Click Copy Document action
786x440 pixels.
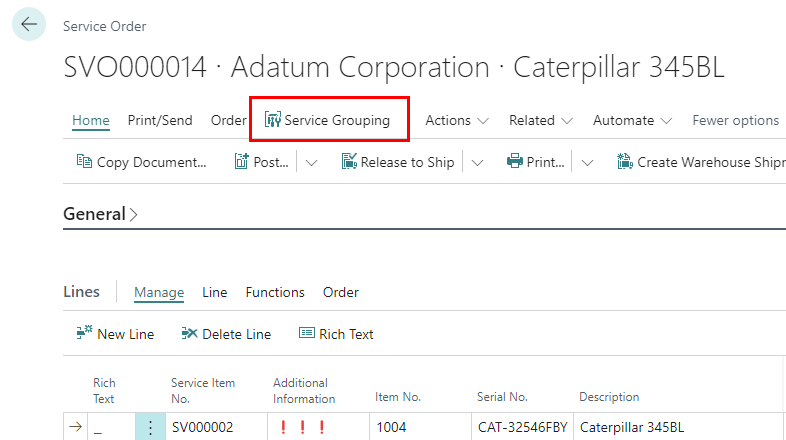(x=142, y=162)
